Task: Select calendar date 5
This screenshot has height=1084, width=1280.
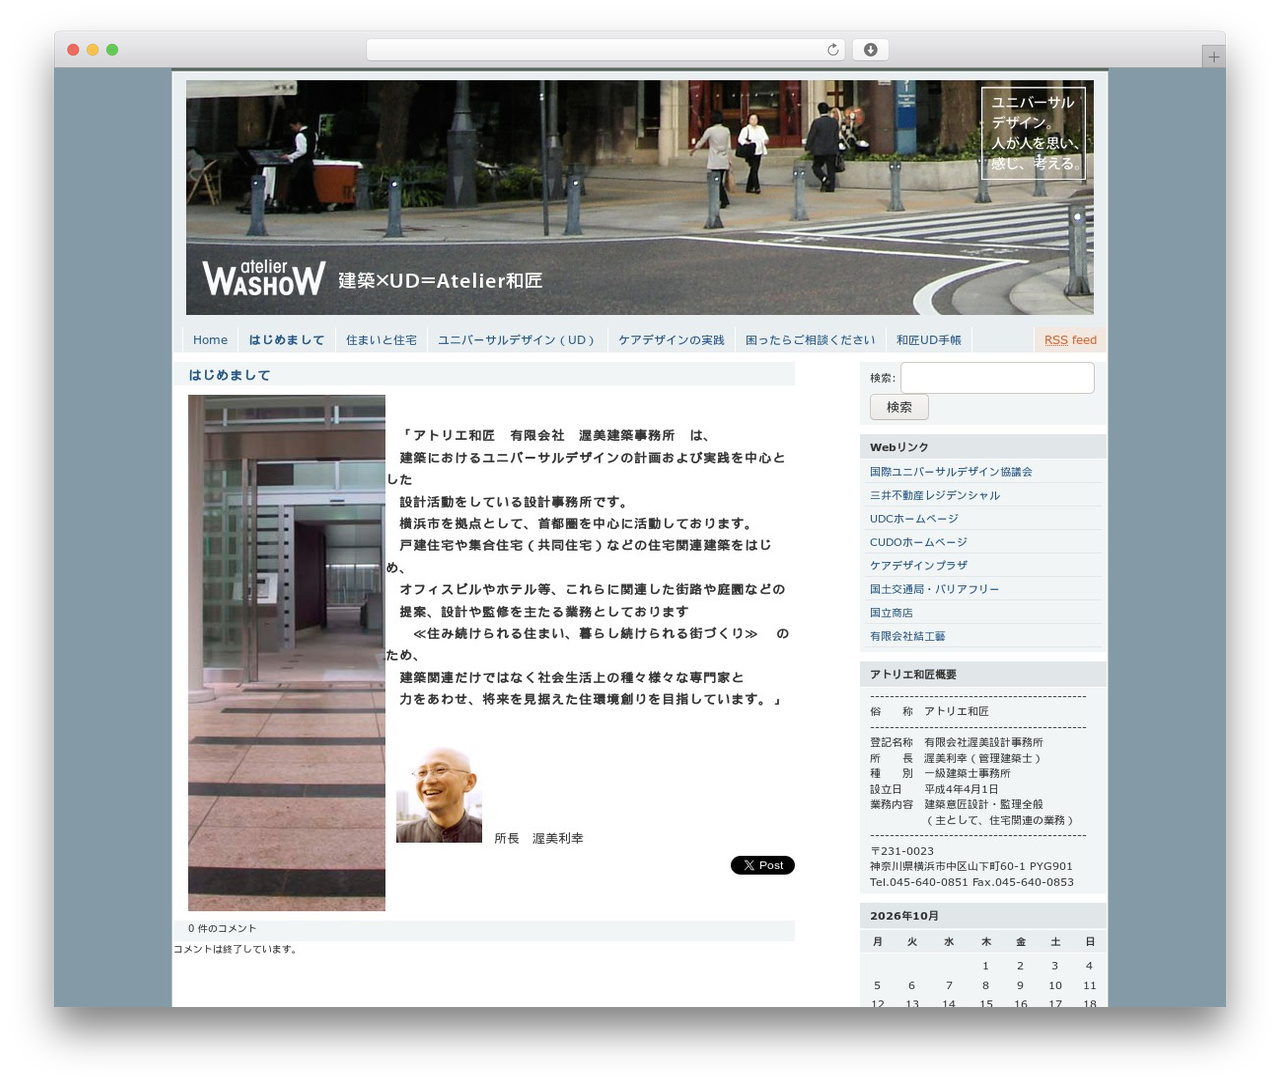Action: (x=877, y=985)
